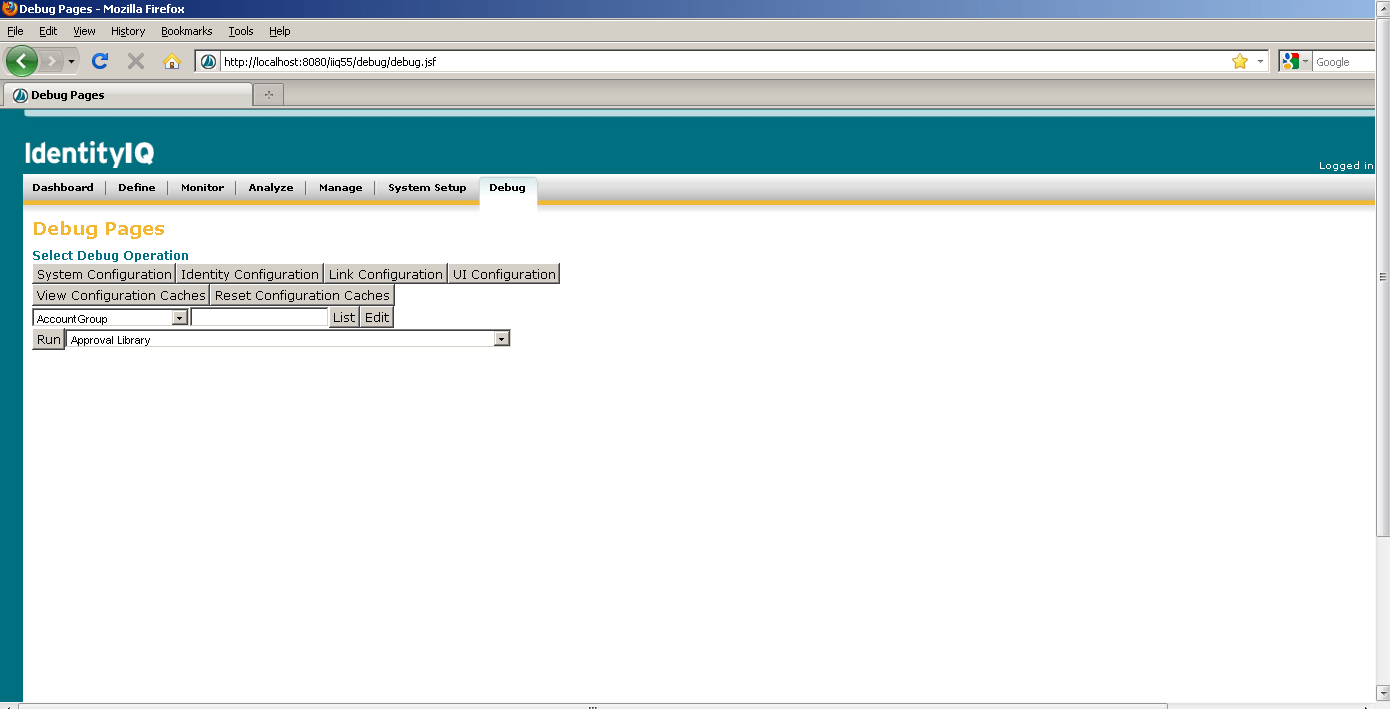The height and width of the screenshot is (709, 1390).
Task: Click the stop loading X icon
Action: tap(136, 61)
